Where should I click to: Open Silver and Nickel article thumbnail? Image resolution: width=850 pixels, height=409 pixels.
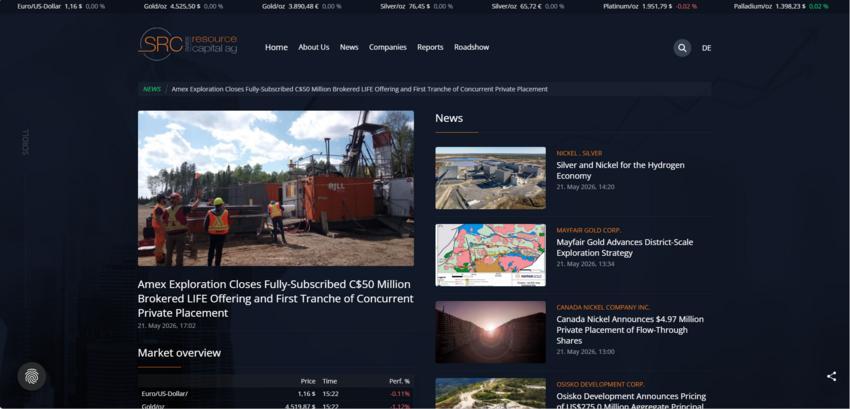coord(490,178)
